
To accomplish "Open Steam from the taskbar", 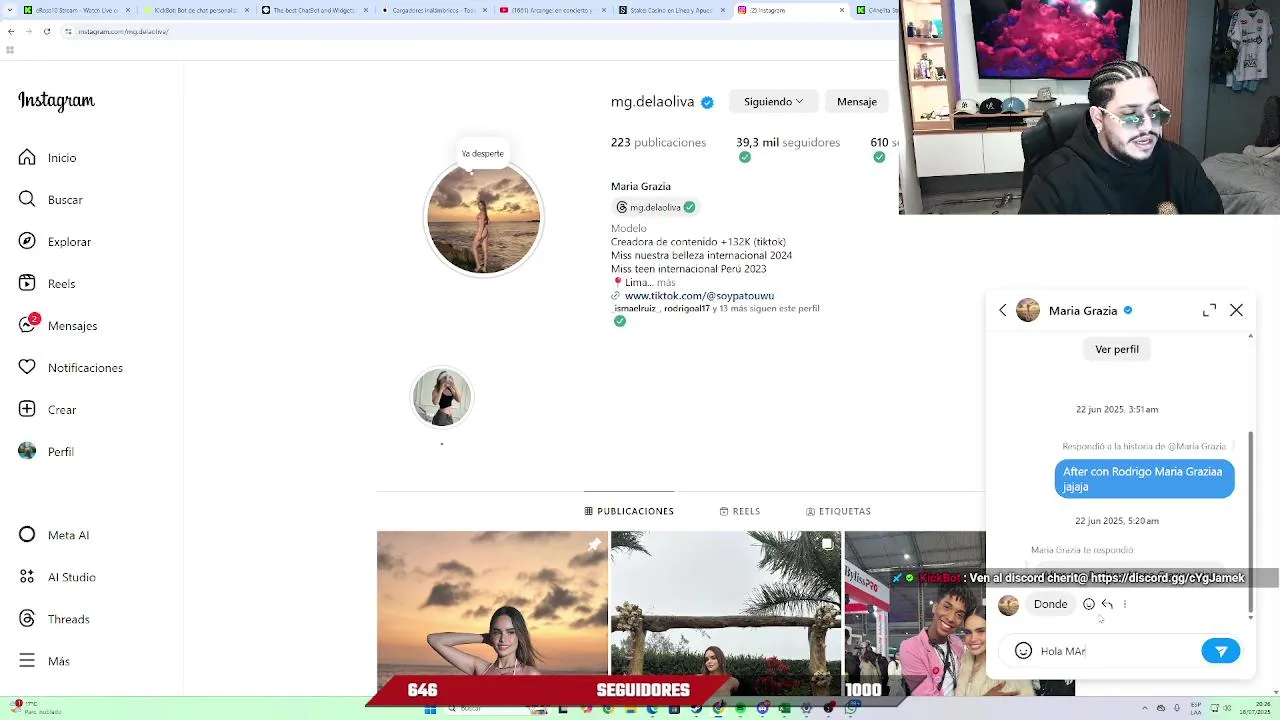I will pos(696,708).
